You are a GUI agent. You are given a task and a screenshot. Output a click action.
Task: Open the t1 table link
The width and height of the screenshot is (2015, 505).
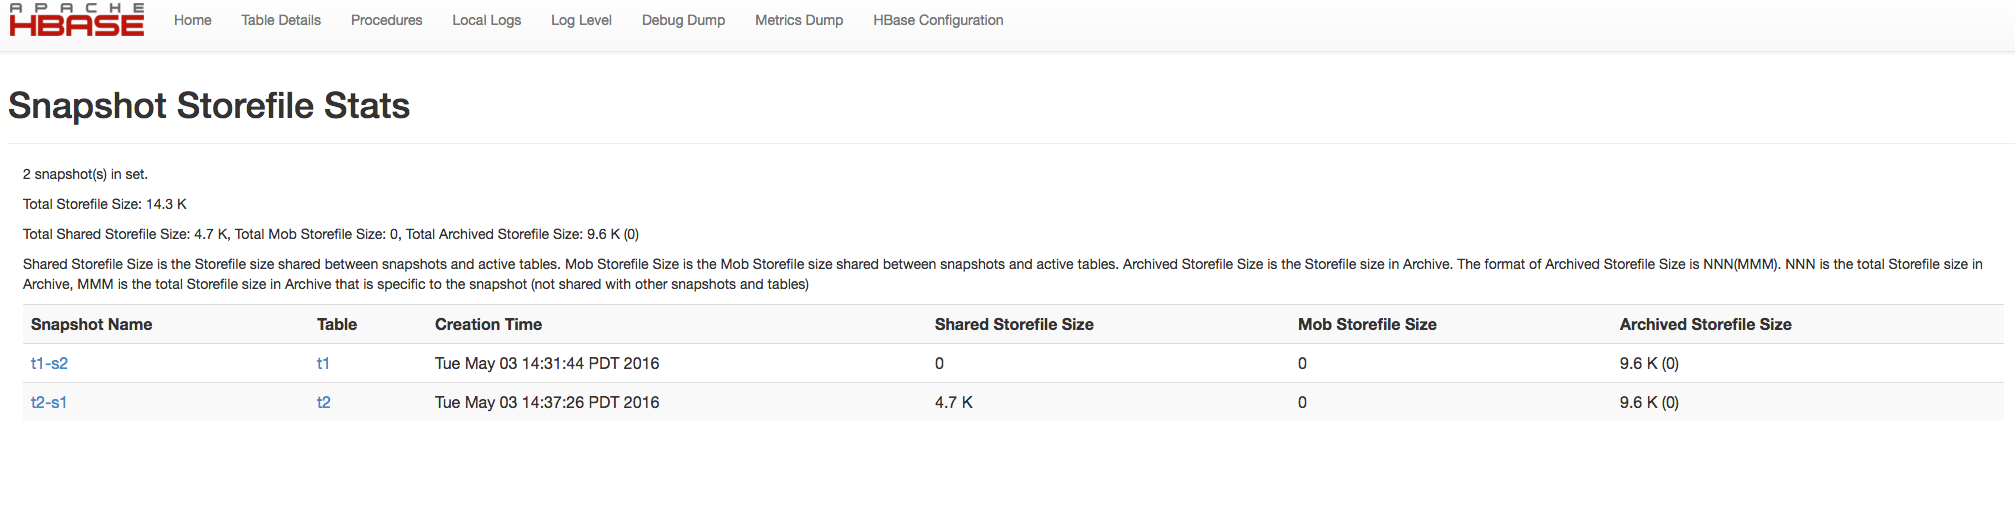[323, 363]
